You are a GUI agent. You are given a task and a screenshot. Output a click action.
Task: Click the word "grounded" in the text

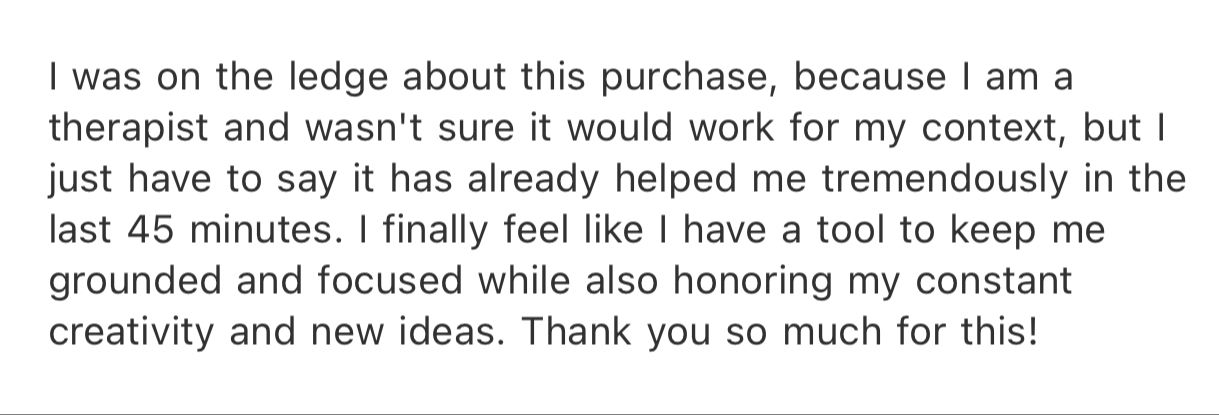134,282
